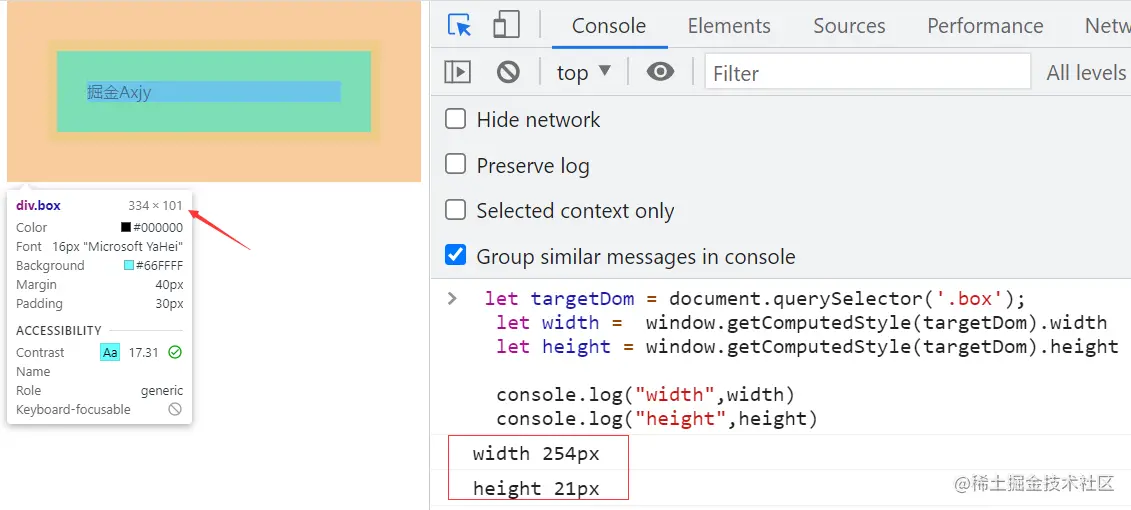Open the partly visible Network tab
The image size is (1131, 510).
[x=1107, y=26]
